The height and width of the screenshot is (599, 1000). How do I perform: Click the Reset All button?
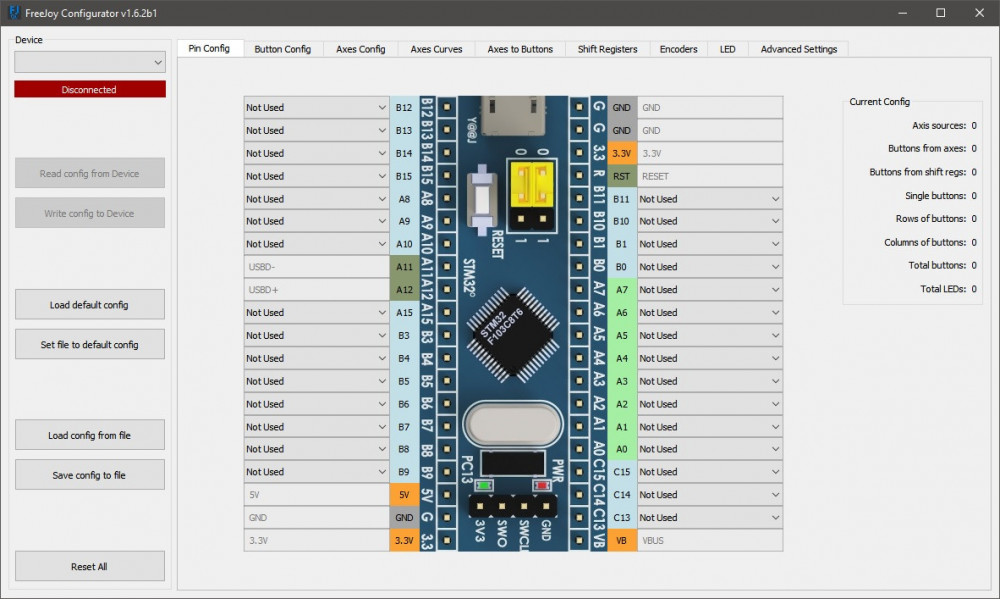click(90, 566)
